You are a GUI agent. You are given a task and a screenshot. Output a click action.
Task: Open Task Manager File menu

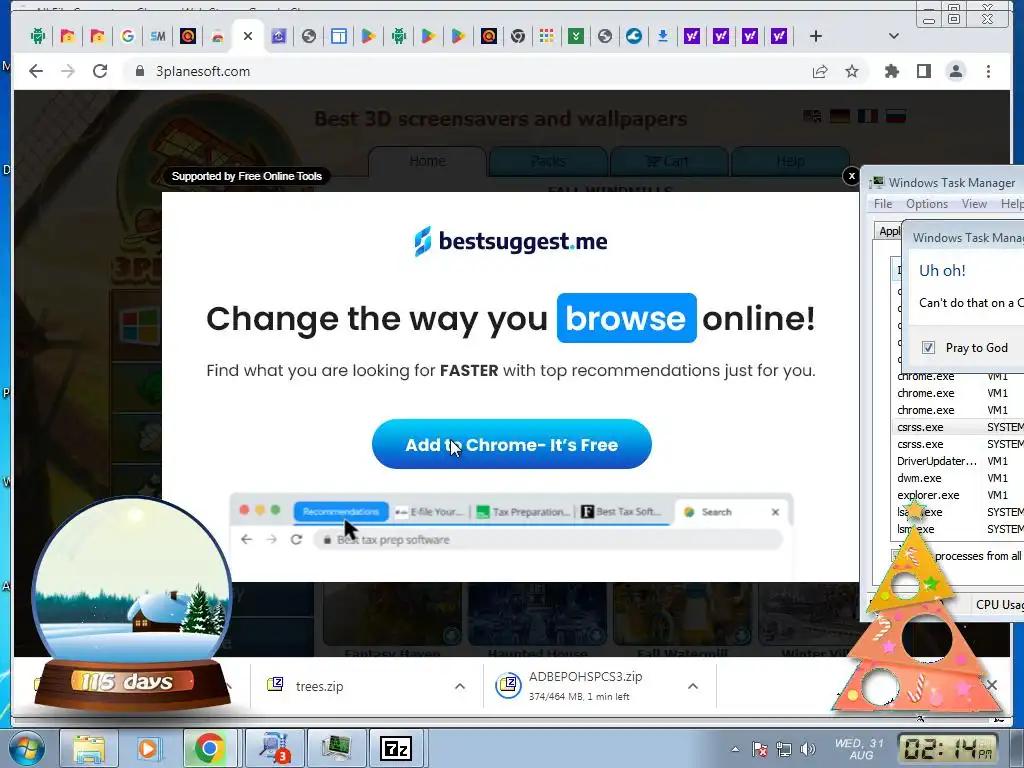click(x=883, y=204)
